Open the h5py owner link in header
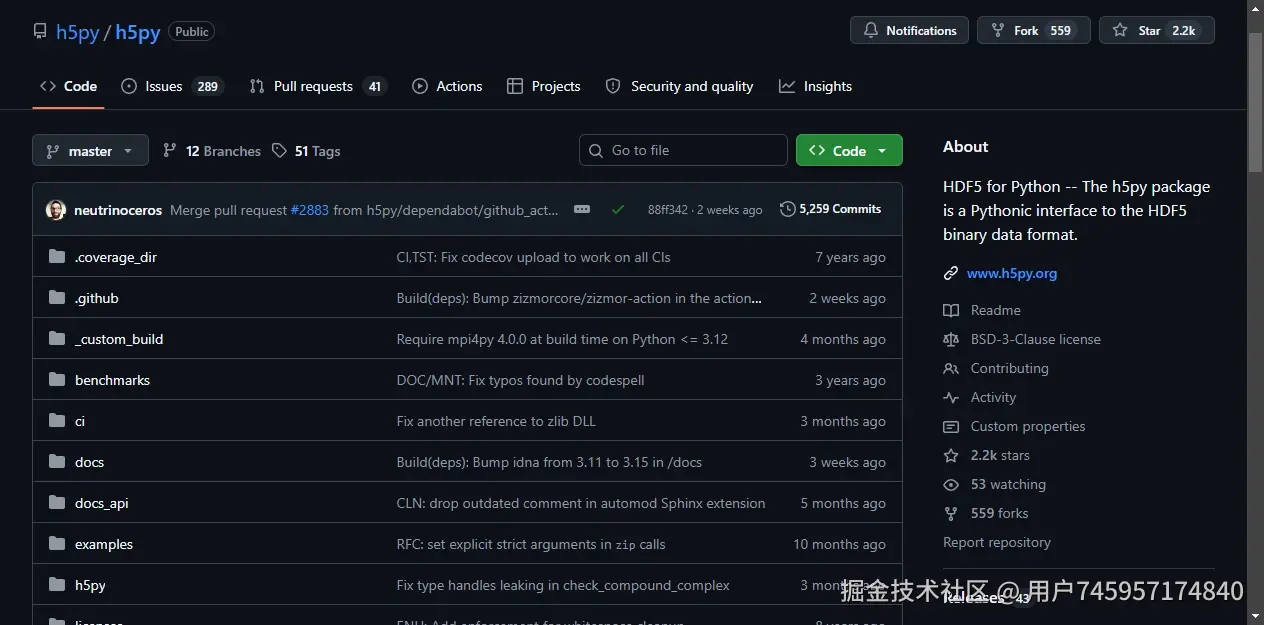Screen dimensions: 1264x625 [x=77, y=32]
